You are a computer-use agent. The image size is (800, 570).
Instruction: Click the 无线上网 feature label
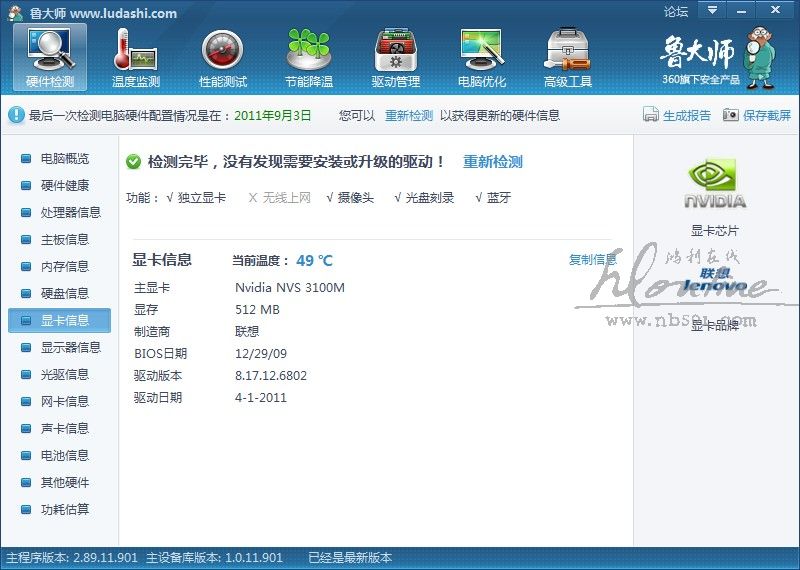286,197
